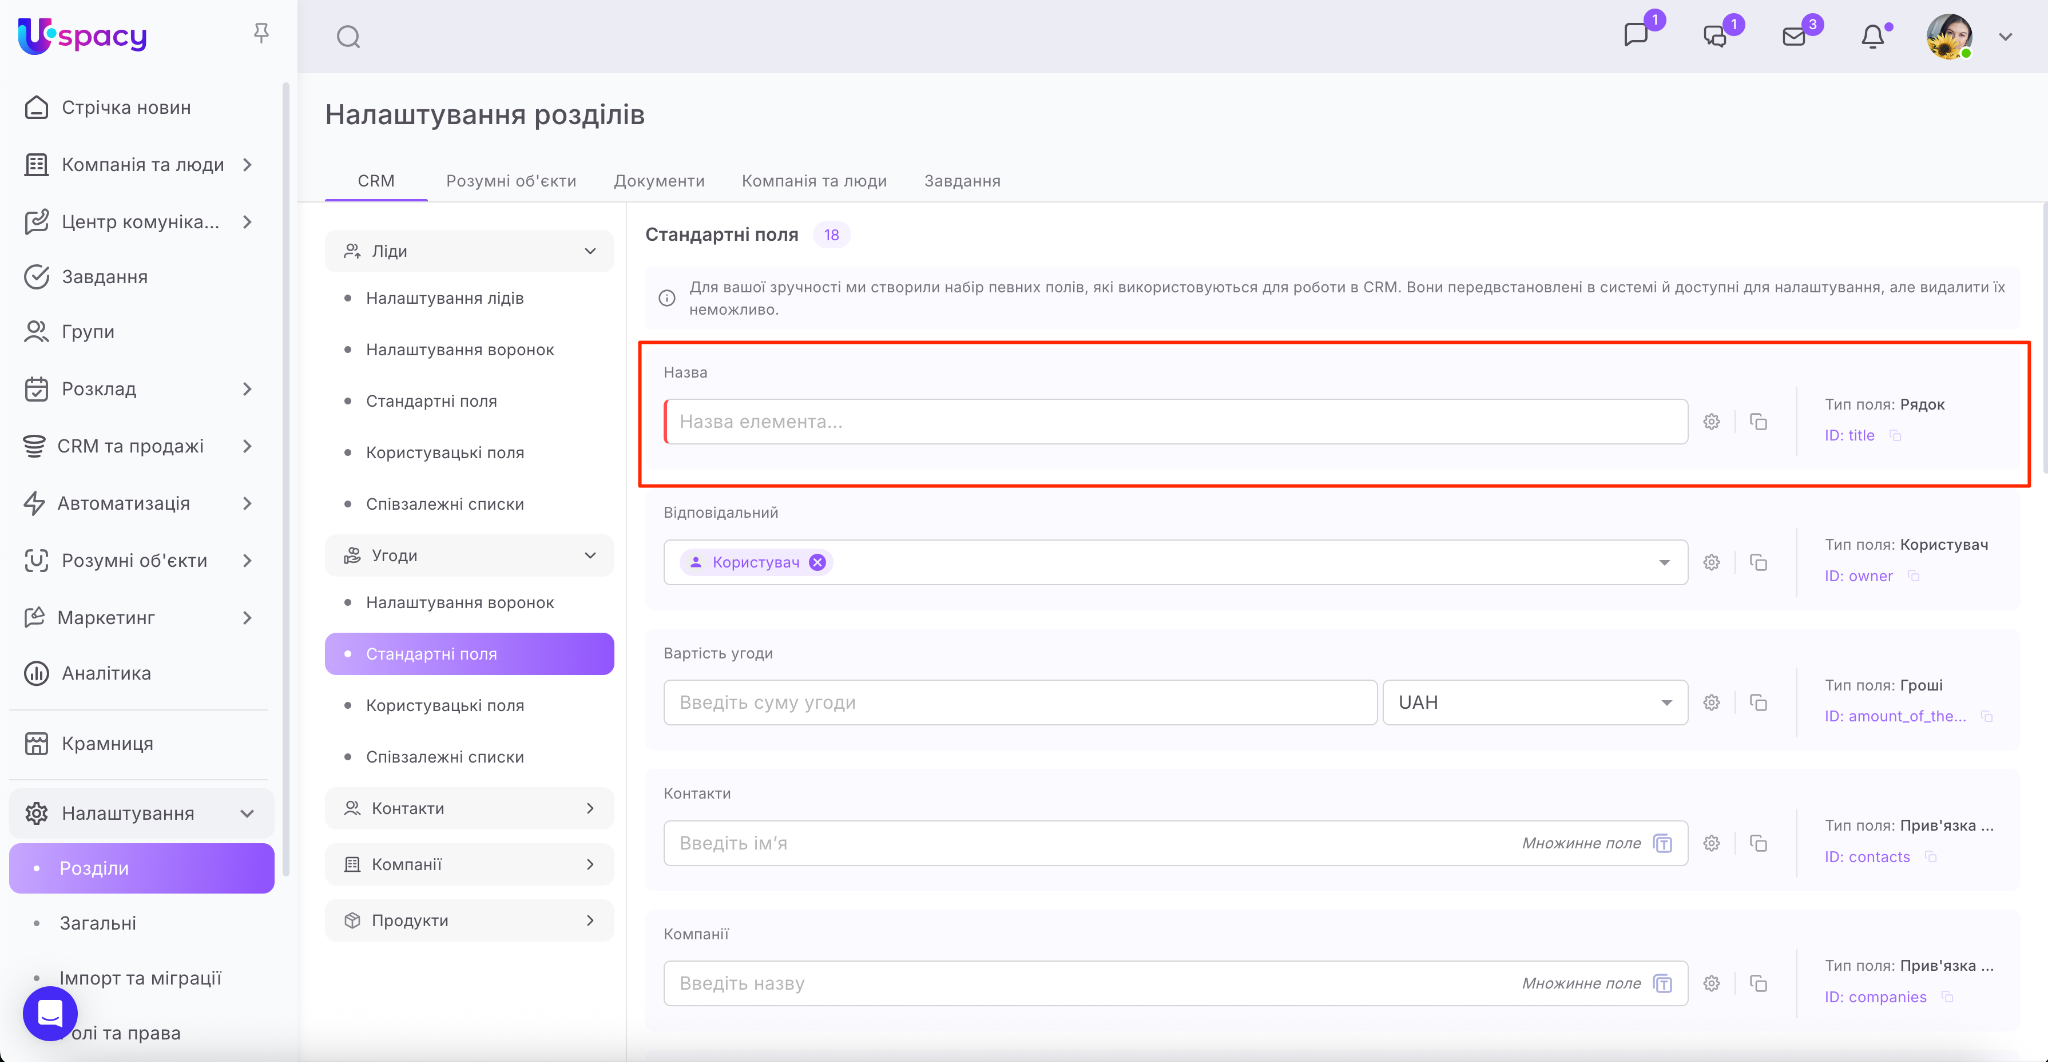Screen dimensions: 2048x1062
Task: Switch to the Розумні об'єкти tab
Action: (510, 181)
